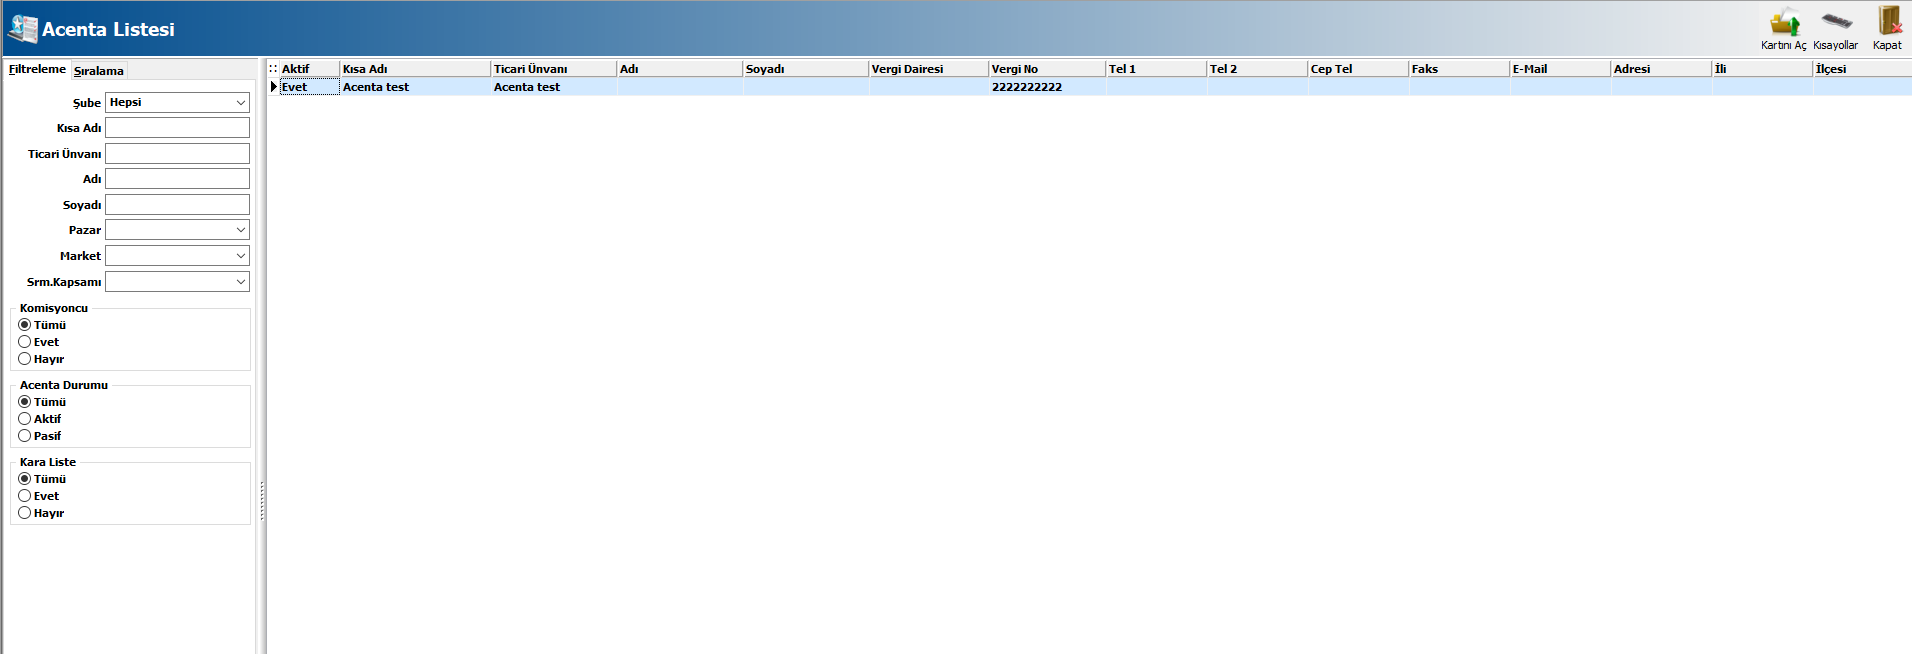Click the Tel 1 column header
This screenshot has height=654, width=1912.
(x=1156, y=69)
